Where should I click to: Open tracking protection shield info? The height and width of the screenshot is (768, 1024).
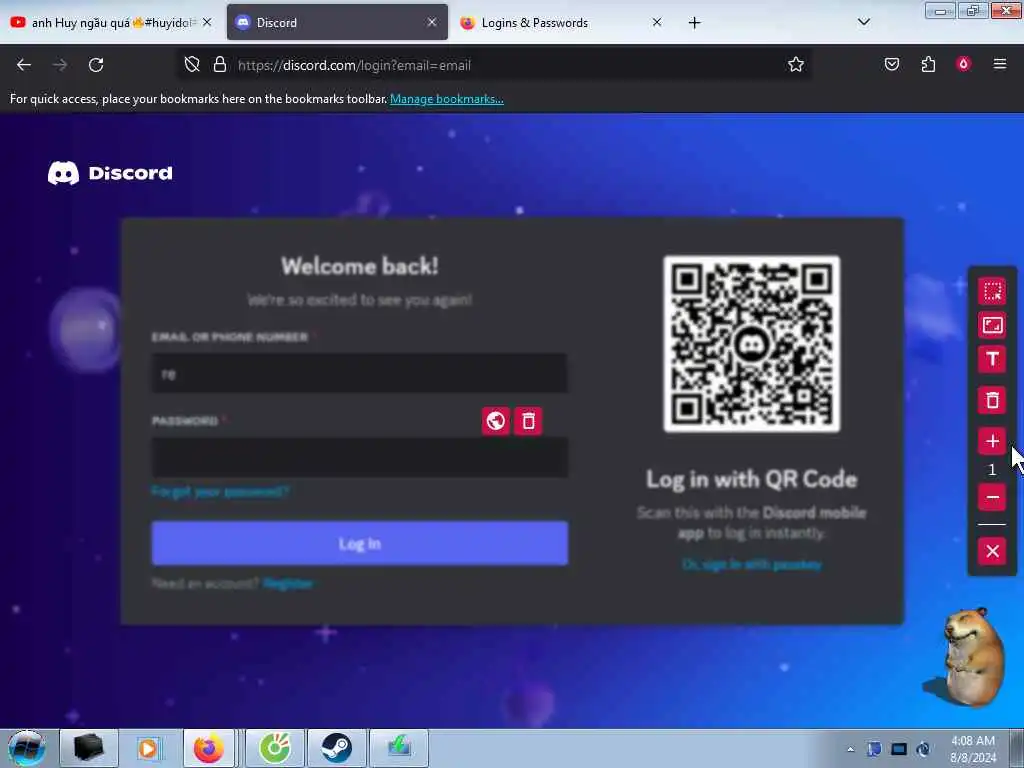point(192,65)
